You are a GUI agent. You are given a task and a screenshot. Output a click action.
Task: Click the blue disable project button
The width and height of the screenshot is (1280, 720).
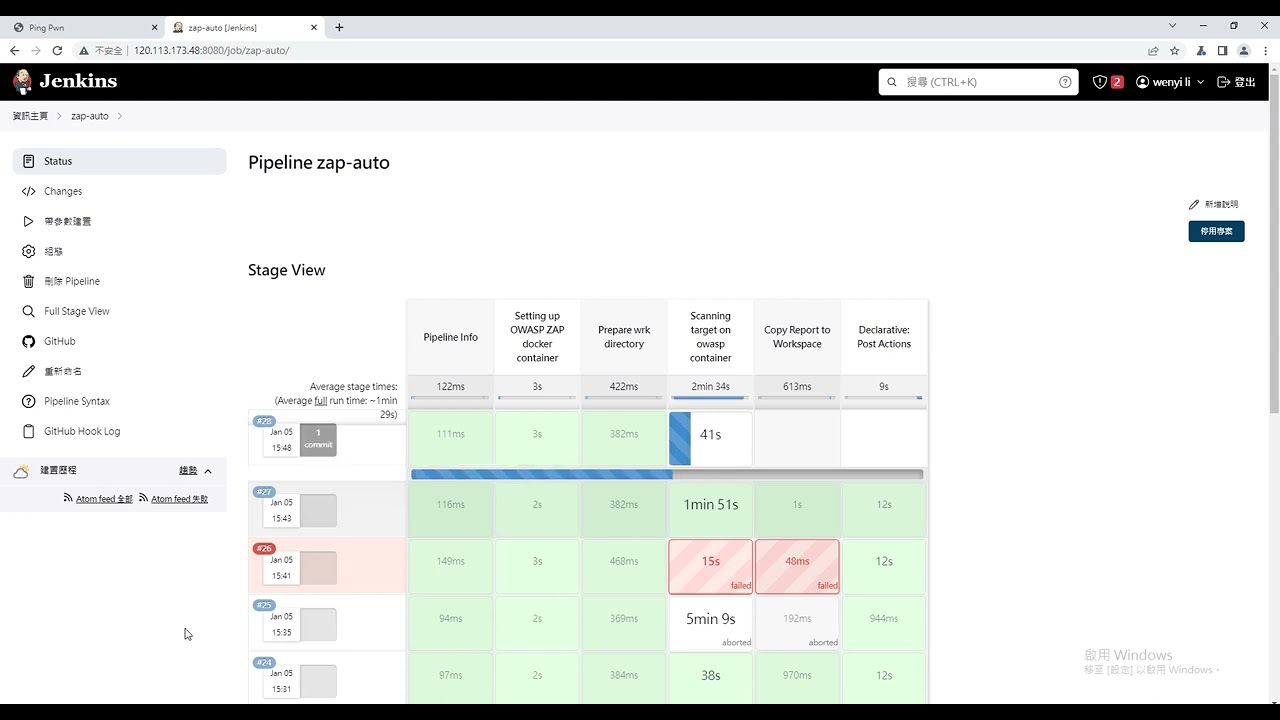1216,231
